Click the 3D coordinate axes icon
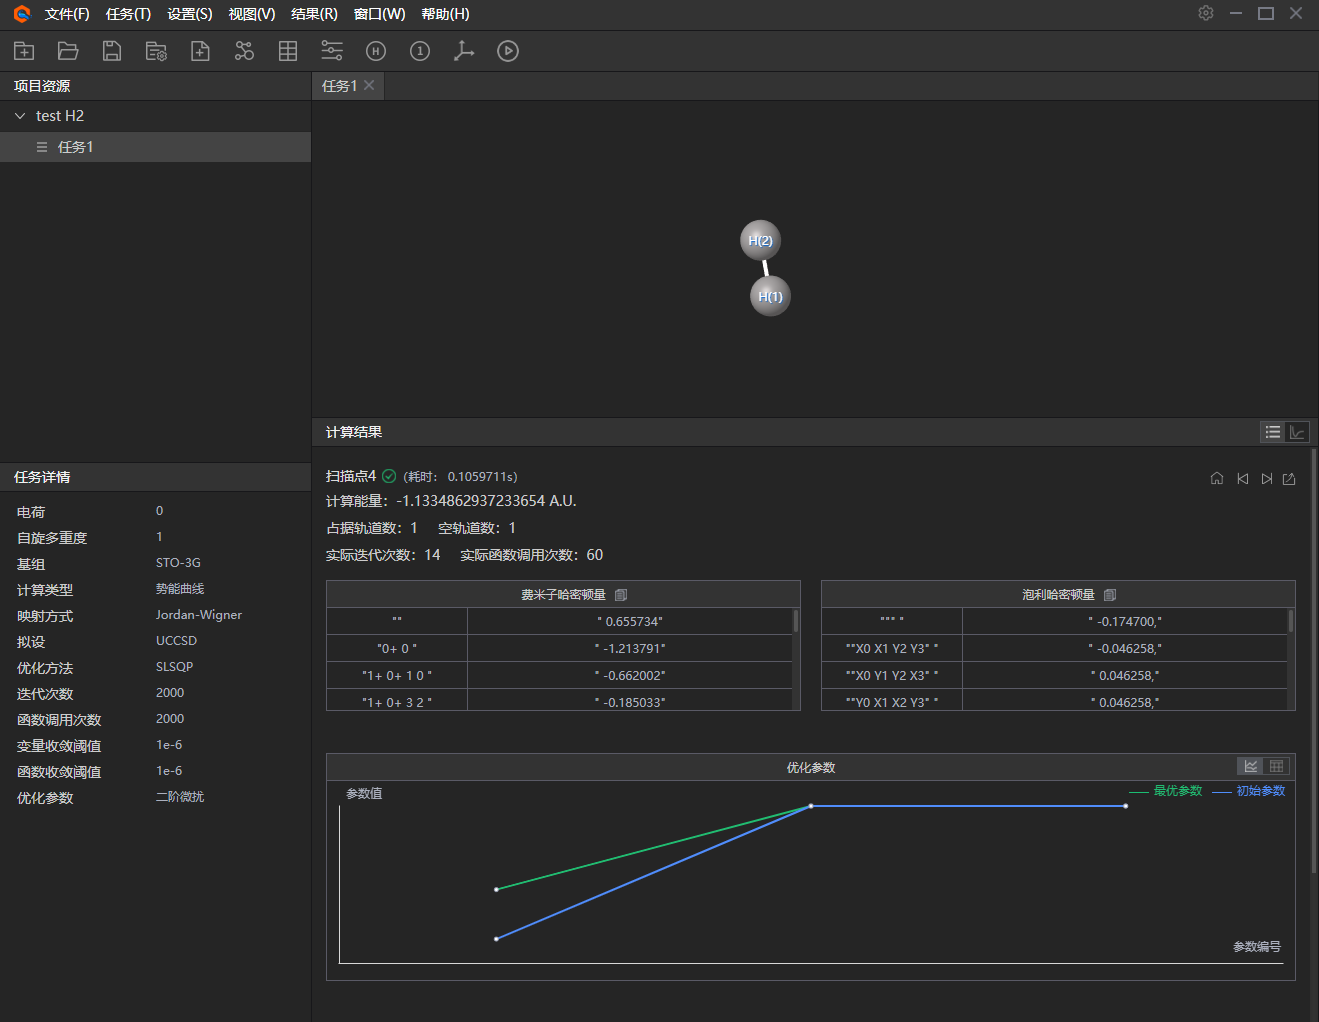Screen dimensions: 1319x1022 coord(464,51)
